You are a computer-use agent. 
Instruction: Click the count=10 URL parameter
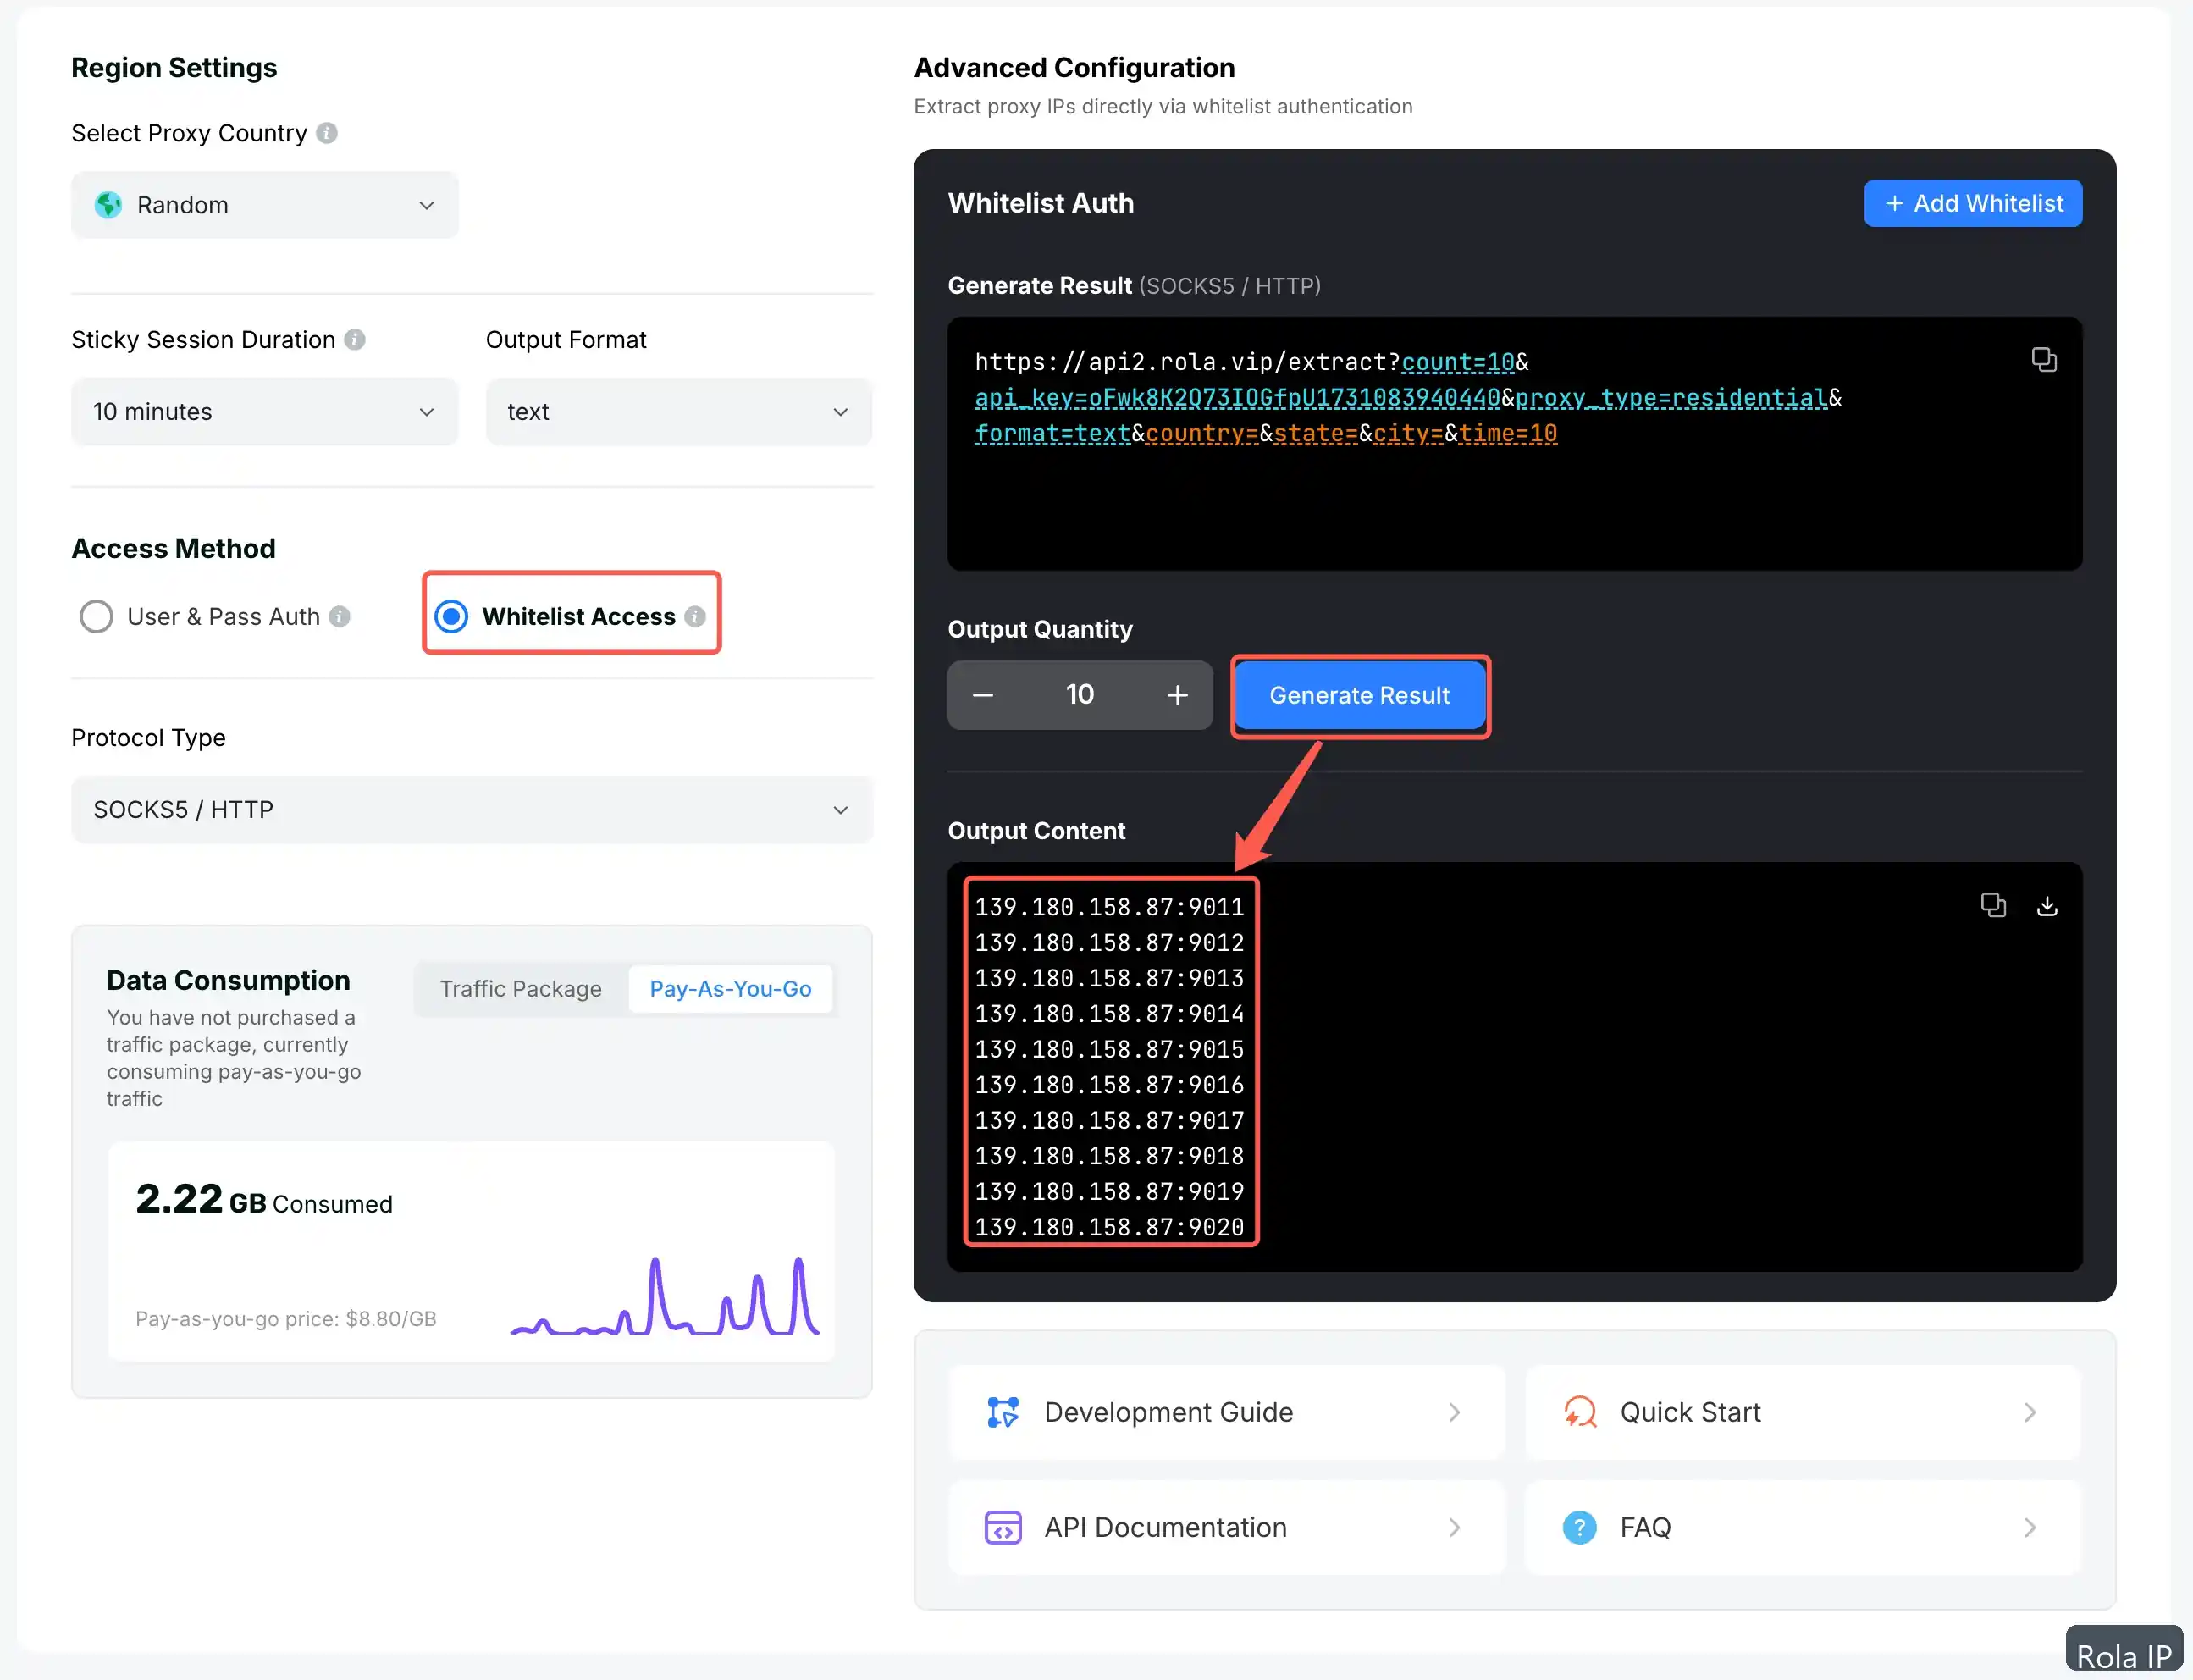click(x=1458, y=362)
